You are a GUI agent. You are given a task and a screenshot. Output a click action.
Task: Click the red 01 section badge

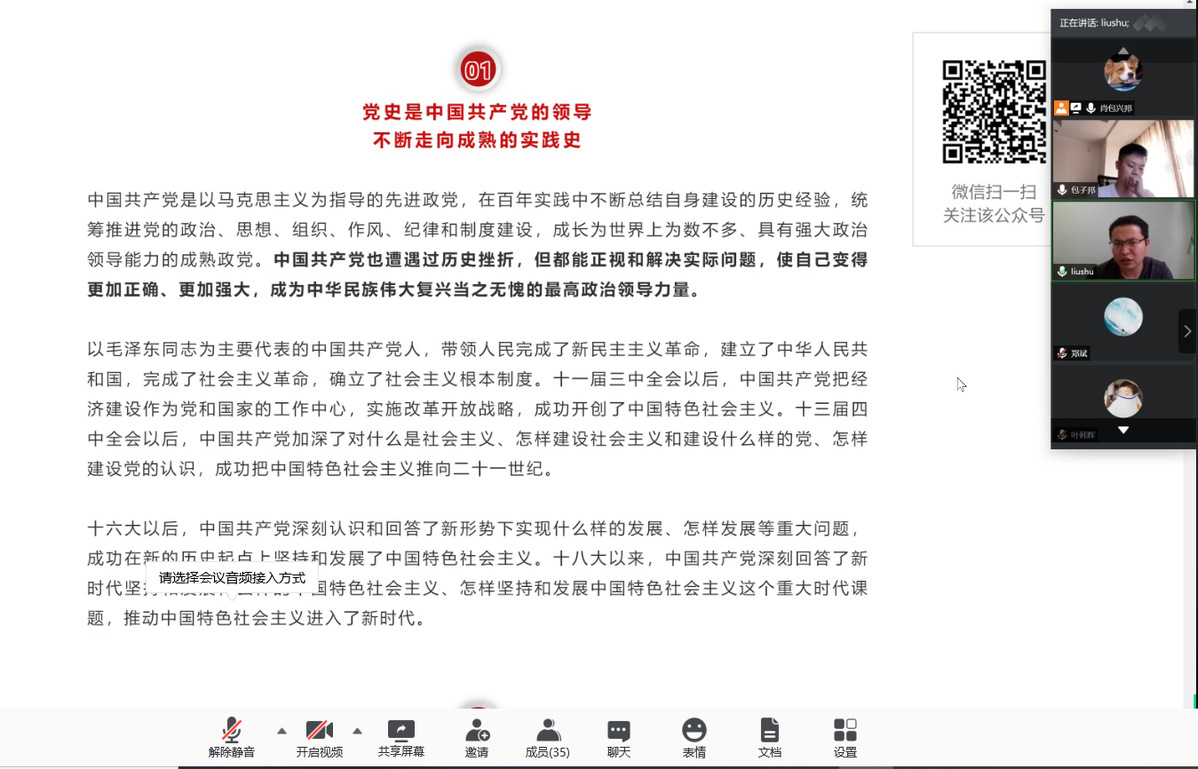tap(478, 70)
